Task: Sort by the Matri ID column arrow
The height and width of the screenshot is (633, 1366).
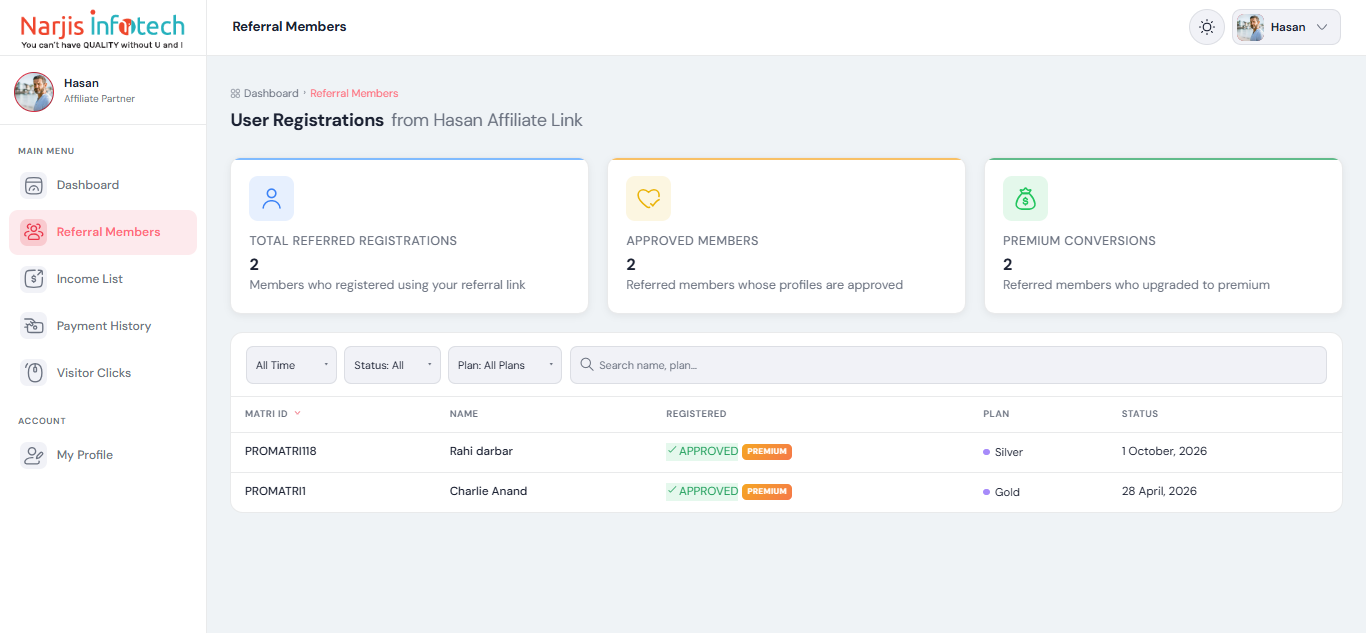Action: click(x=297, y=413)
